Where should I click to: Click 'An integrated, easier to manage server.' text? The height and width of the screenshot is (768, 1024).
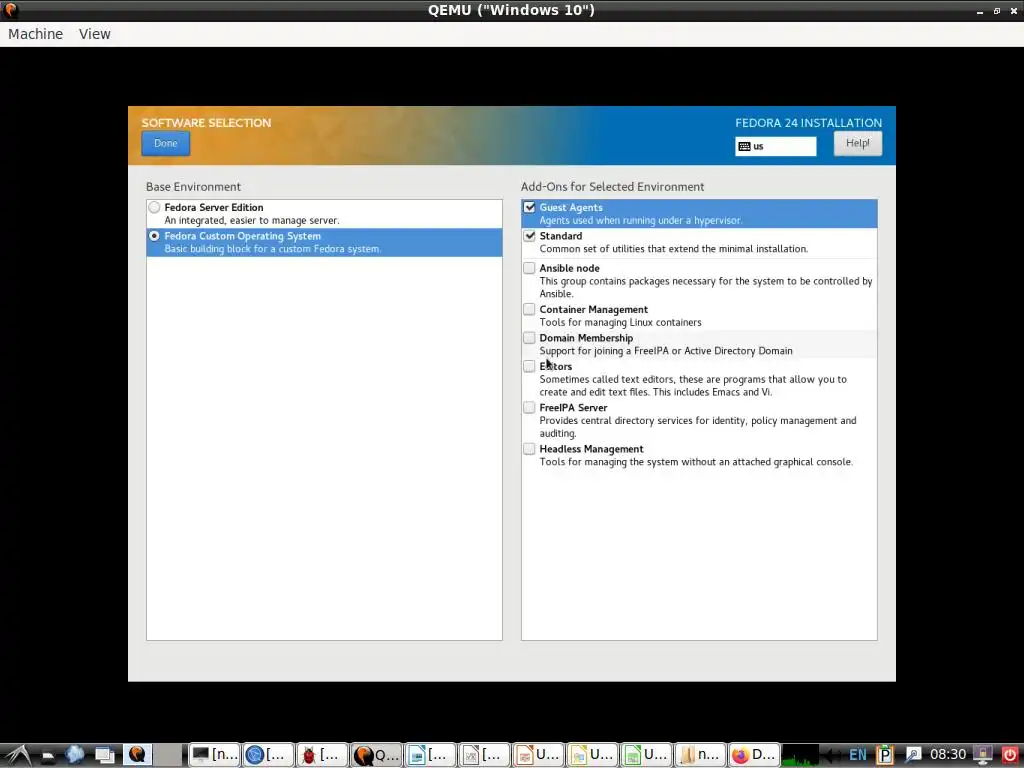[x=252, y=221]
